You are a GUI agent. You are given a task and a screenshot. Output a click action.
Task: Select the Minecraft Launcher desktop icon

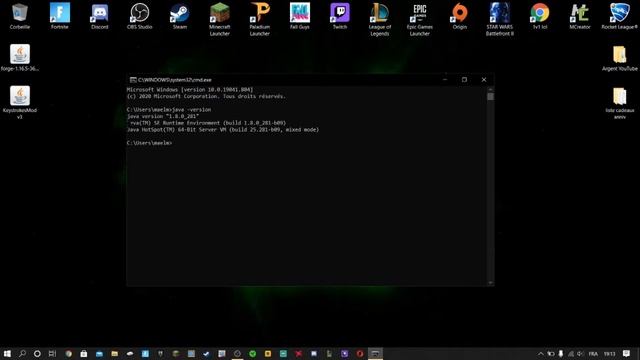coord(220,19)
